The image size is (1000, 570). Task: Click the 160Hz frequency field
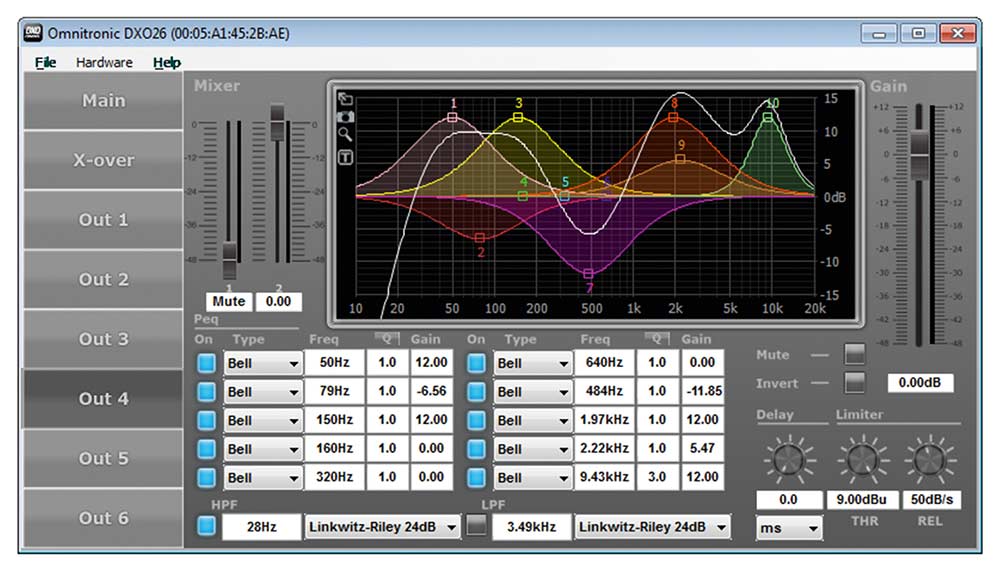click(334, 449)
